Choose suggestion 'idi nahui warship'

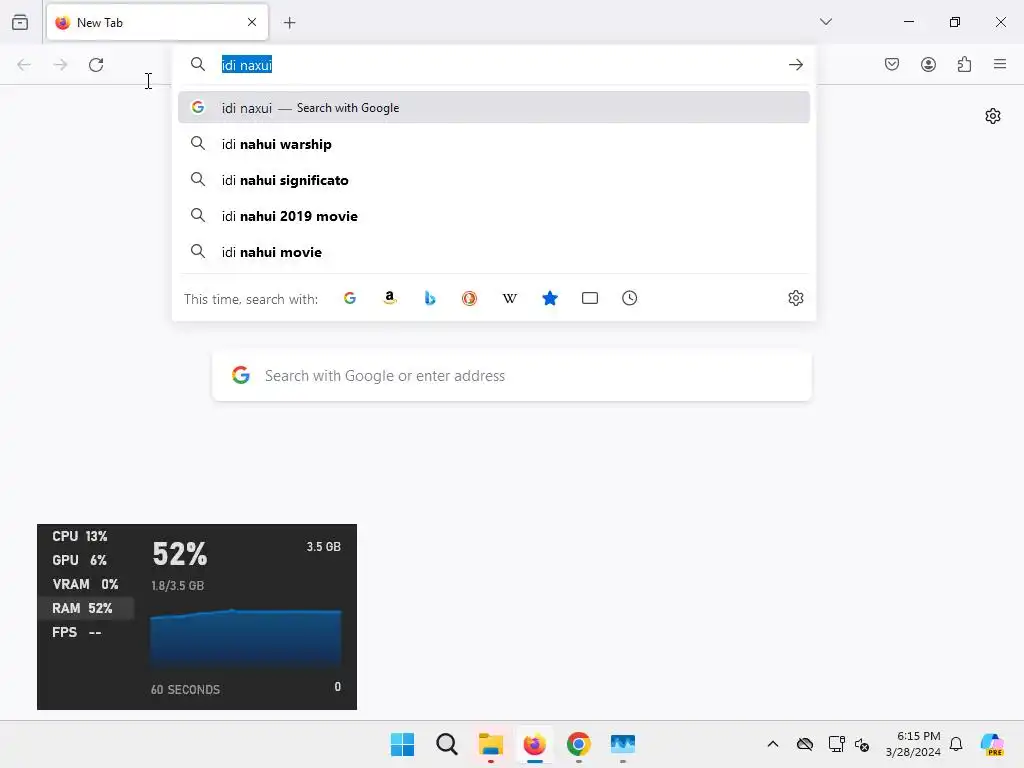click(494, 144)
